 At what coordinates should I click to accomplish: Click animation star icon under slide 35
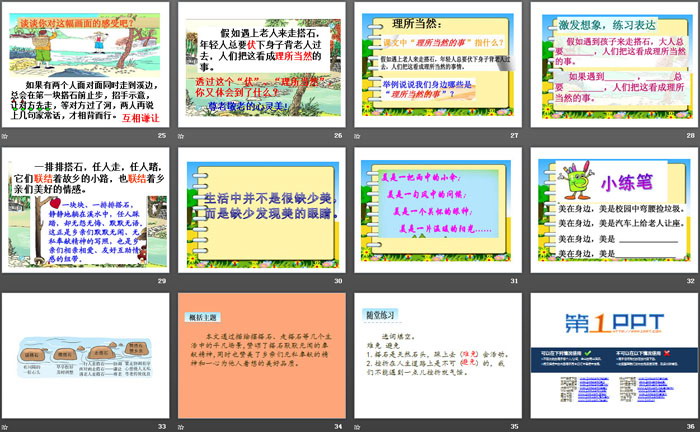tap(357, 427)
